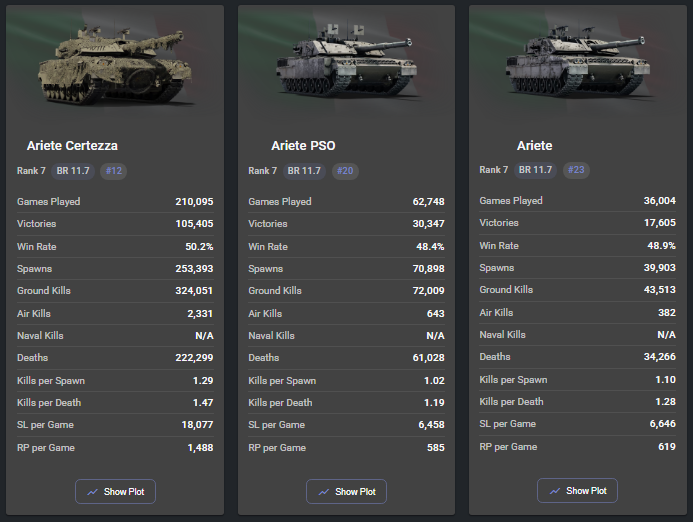The image size is (693, 522).
Task: Click the Rank 7 label on Ariete Certezza
Action: pos(32,171)
